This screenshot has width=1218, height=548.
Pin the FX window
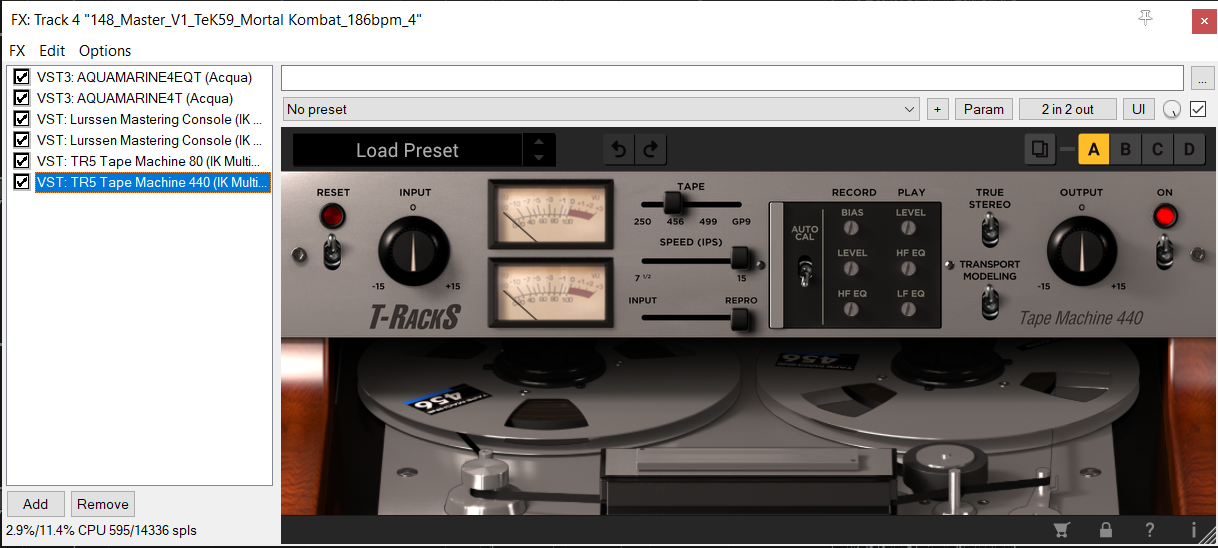pos(1145,18)
